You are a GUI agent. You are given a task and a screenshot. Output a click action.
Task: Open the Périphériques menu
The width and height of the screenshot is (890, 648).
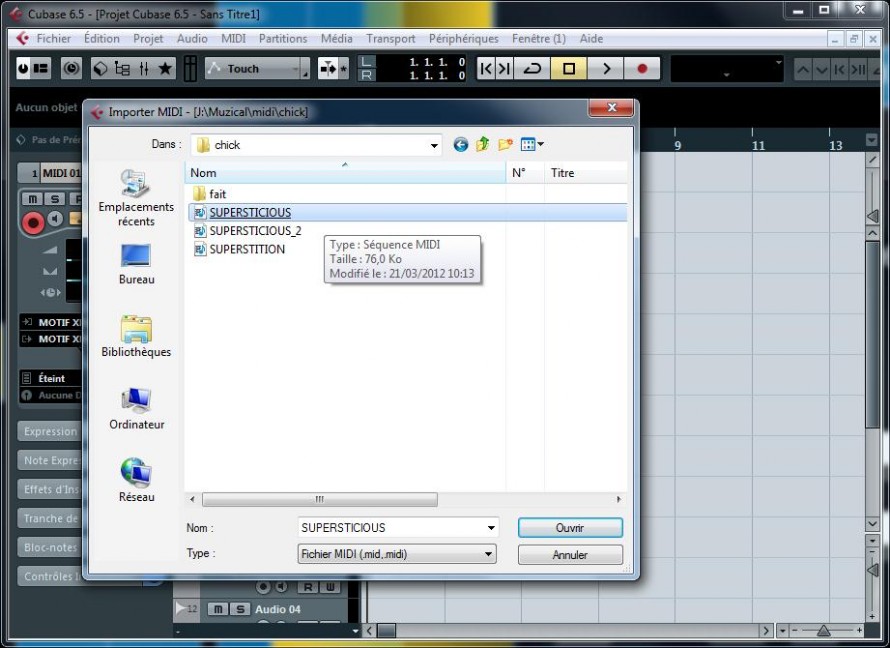click(x=463, y=39)
